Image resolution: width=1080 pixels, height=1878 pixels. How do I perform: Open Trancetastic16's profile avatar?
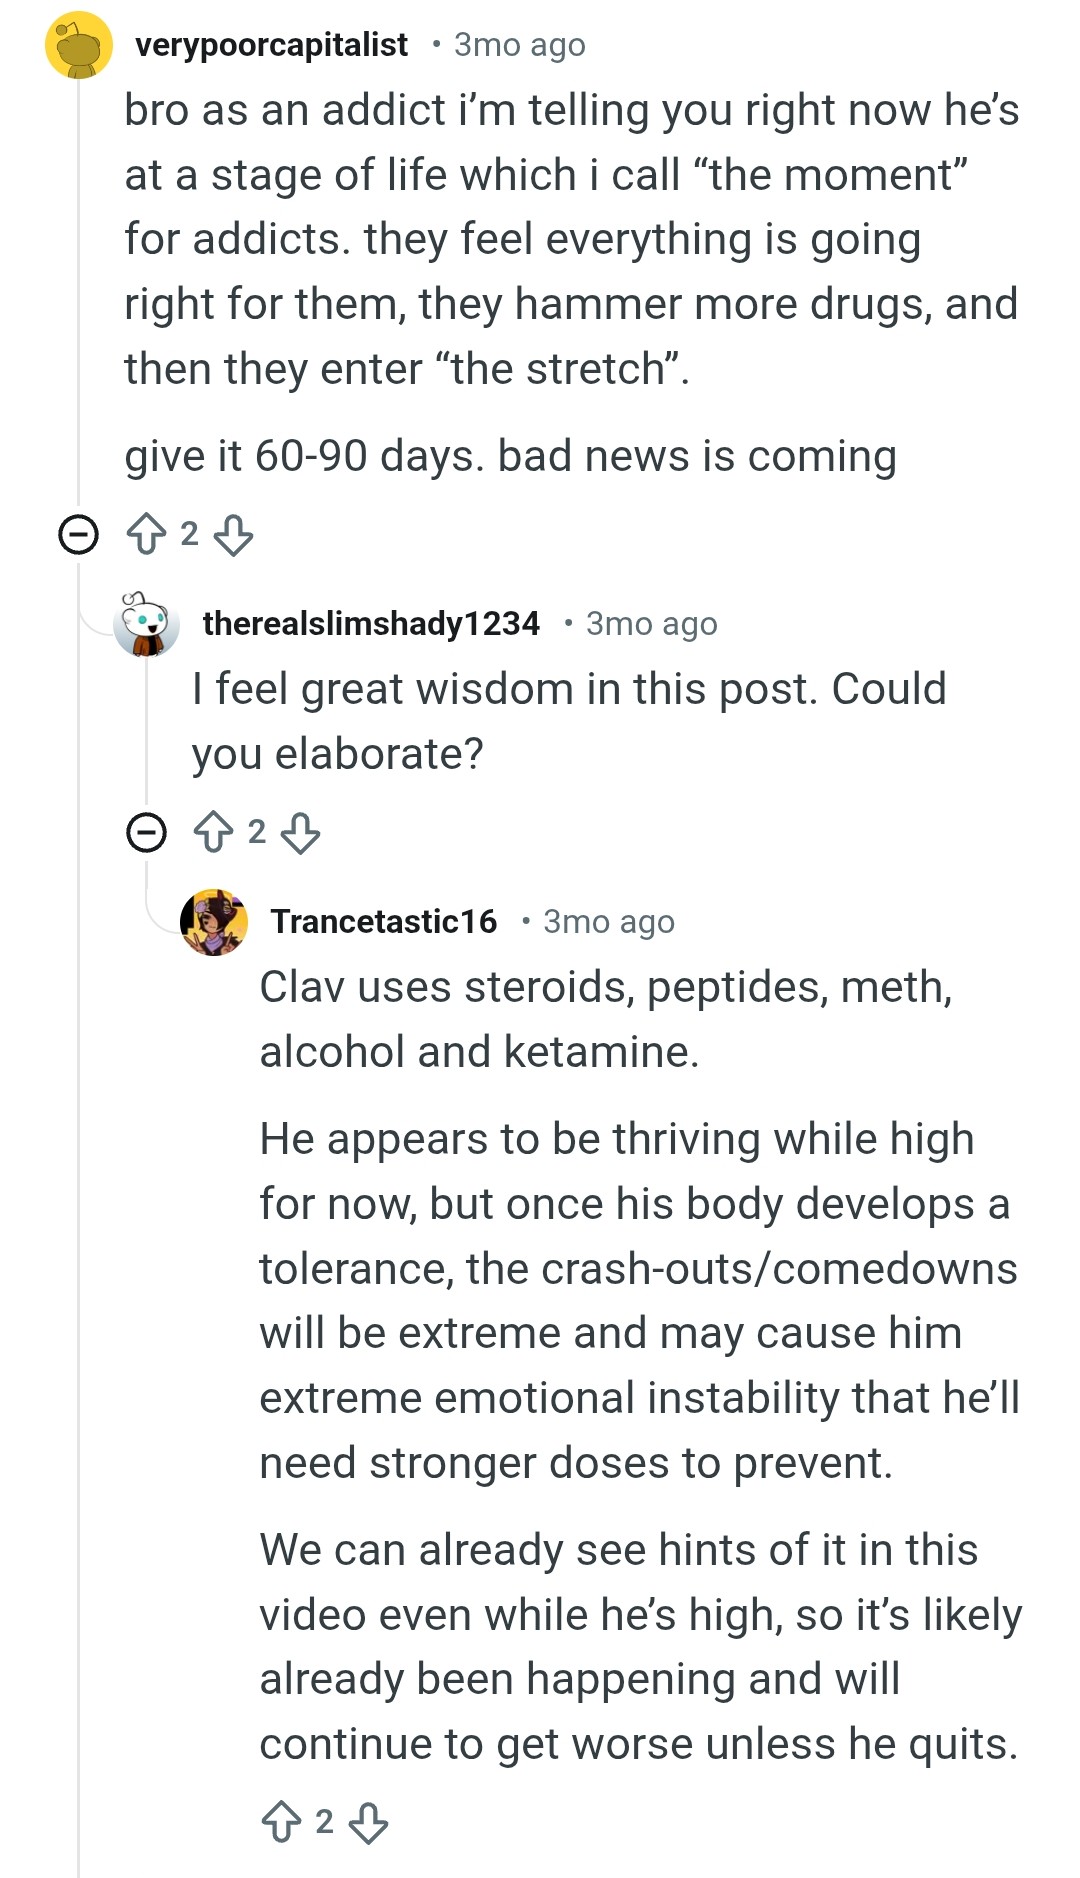coord(214,922)
